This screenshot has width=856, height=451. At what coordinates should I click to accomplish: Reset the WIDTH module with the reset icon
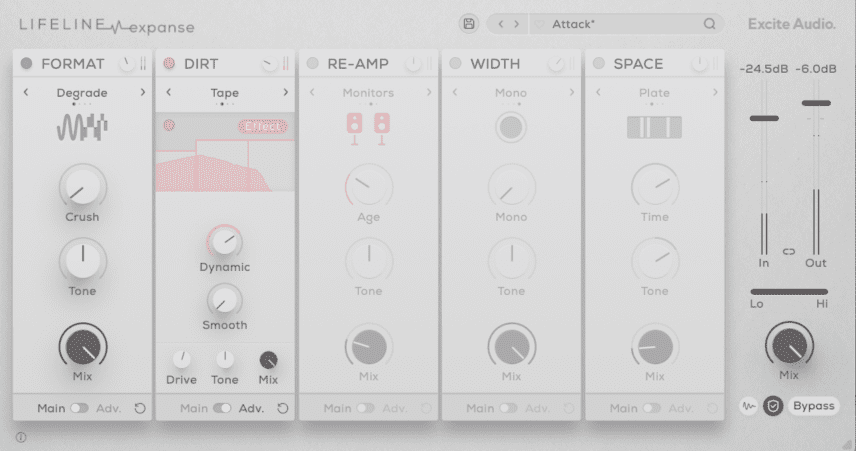coord(569,408)
